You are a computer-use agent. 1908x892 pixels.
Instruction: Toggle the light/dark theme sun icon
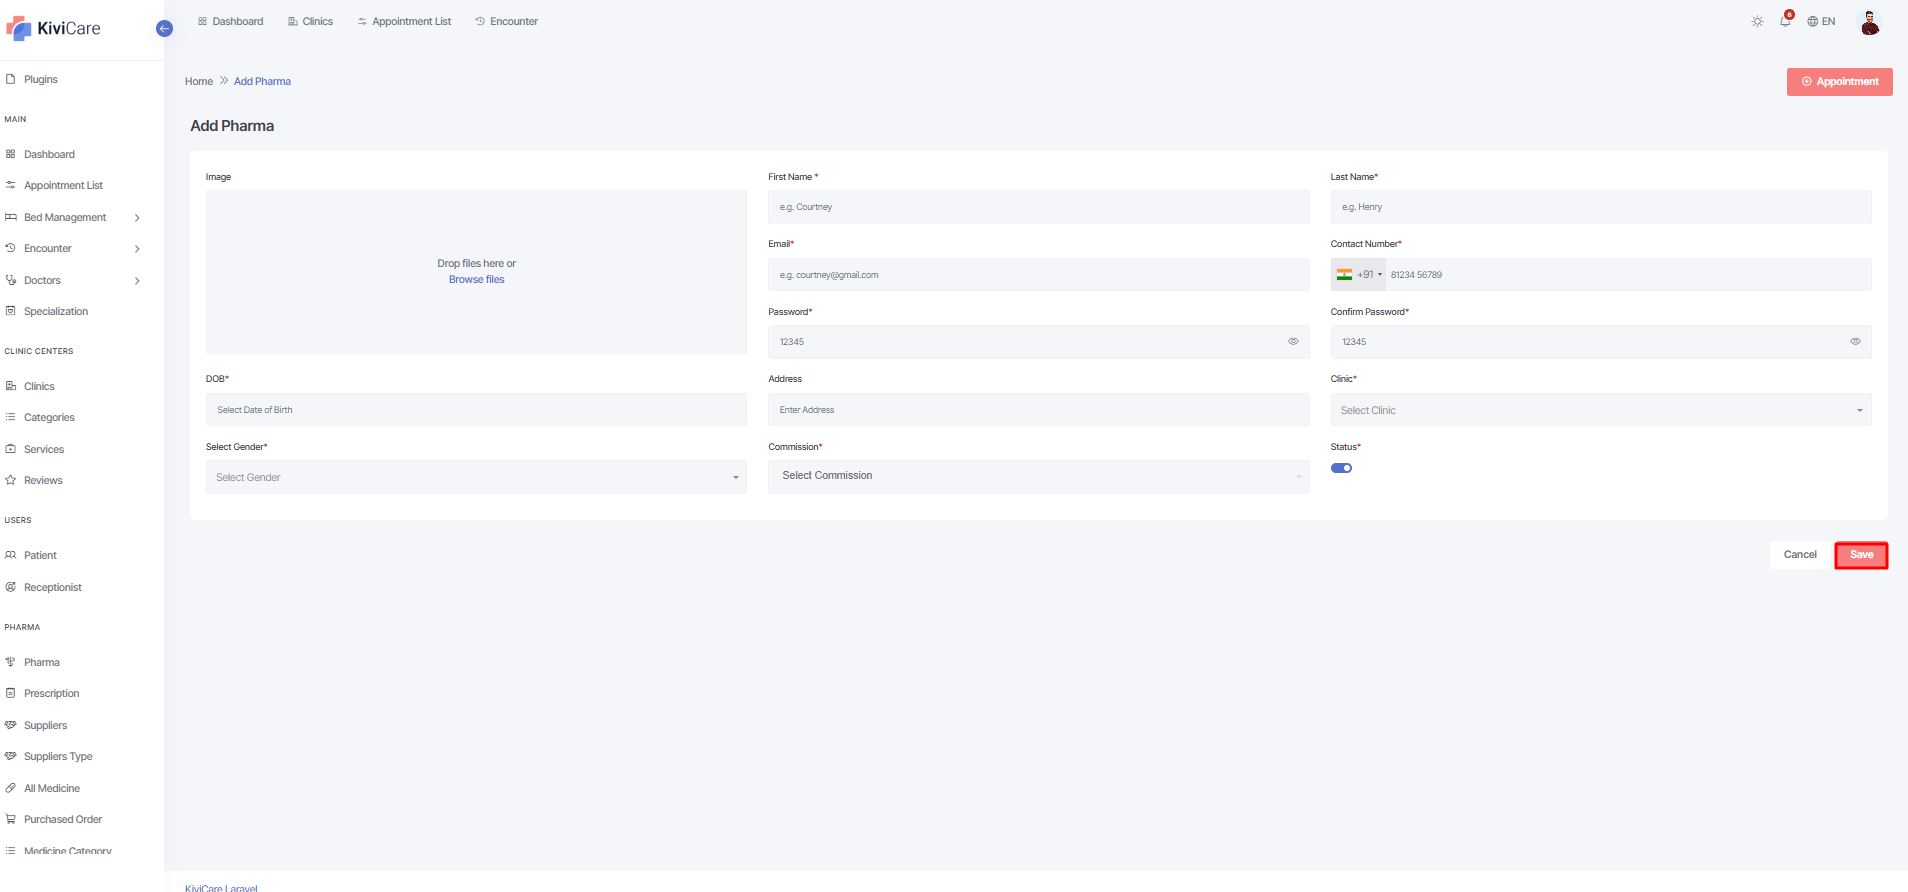pyautogui.click(x=1757, y=21)
